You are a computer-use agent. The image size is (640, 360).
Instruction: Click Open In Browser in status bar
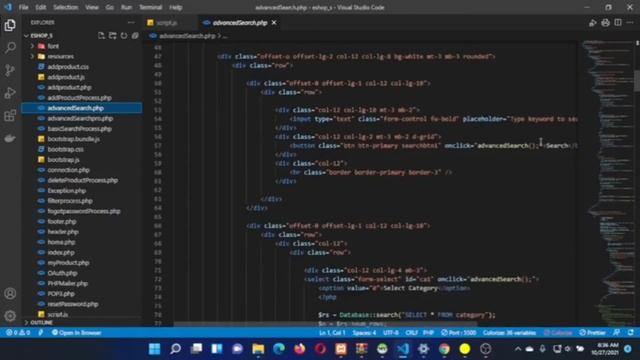pos(77,333)
